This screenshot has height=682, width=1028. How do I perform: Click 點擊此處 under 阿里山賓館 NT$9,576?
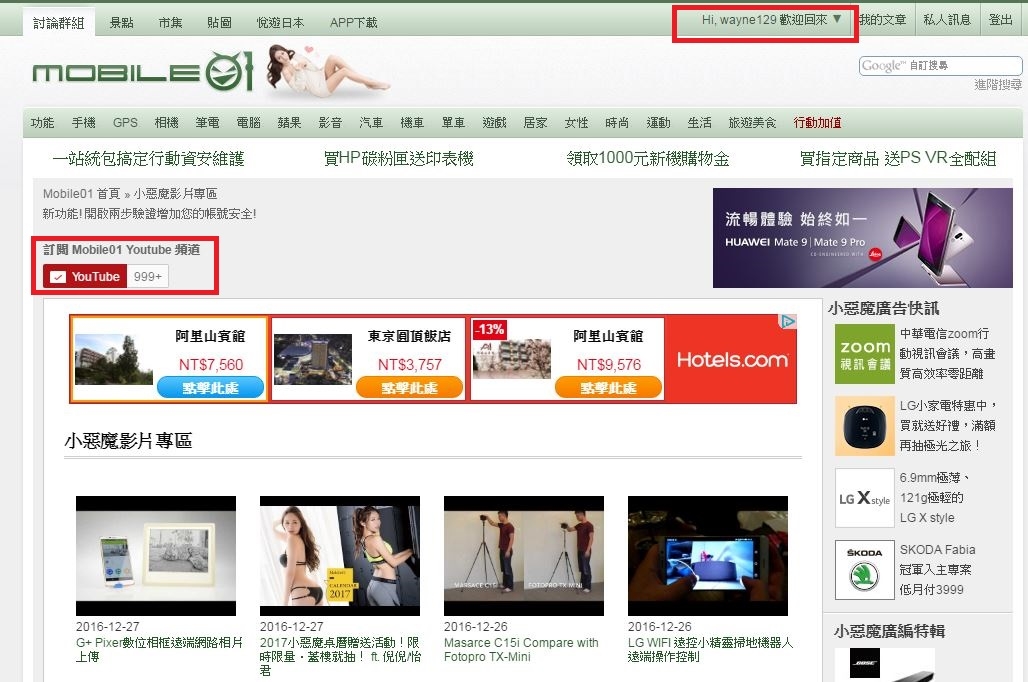click(x=608, y=388)
